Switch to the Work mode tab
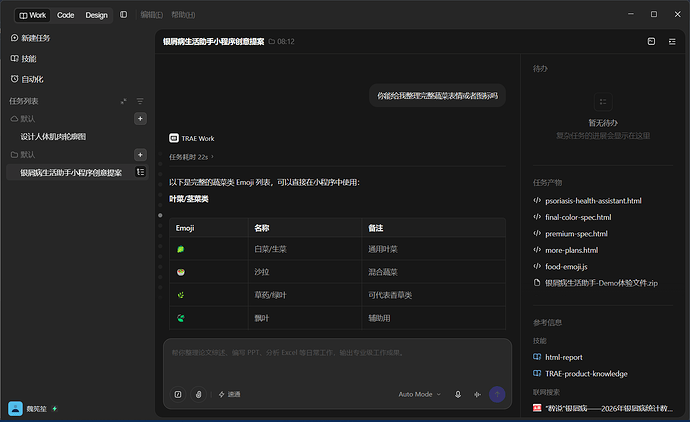 point(33,15)
